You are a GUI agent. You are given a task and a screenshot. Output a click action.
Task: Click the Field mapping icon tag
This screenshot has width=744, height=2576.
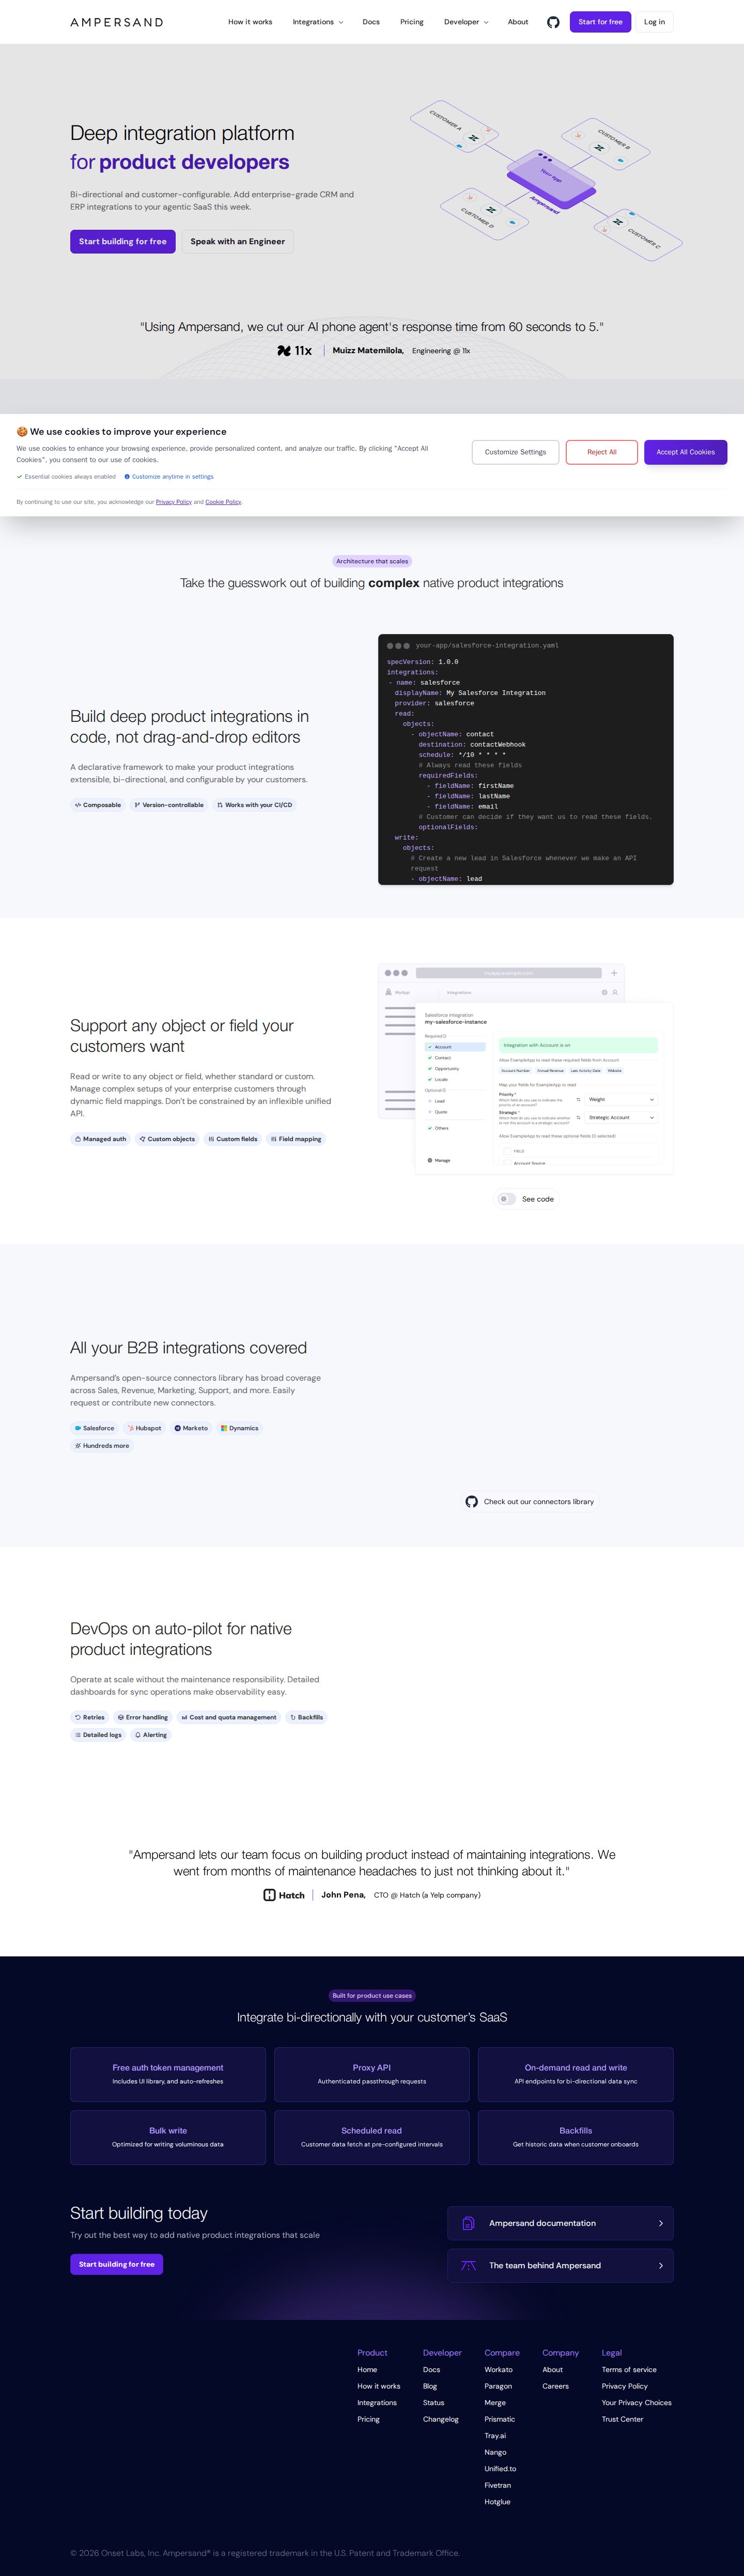274,1139
